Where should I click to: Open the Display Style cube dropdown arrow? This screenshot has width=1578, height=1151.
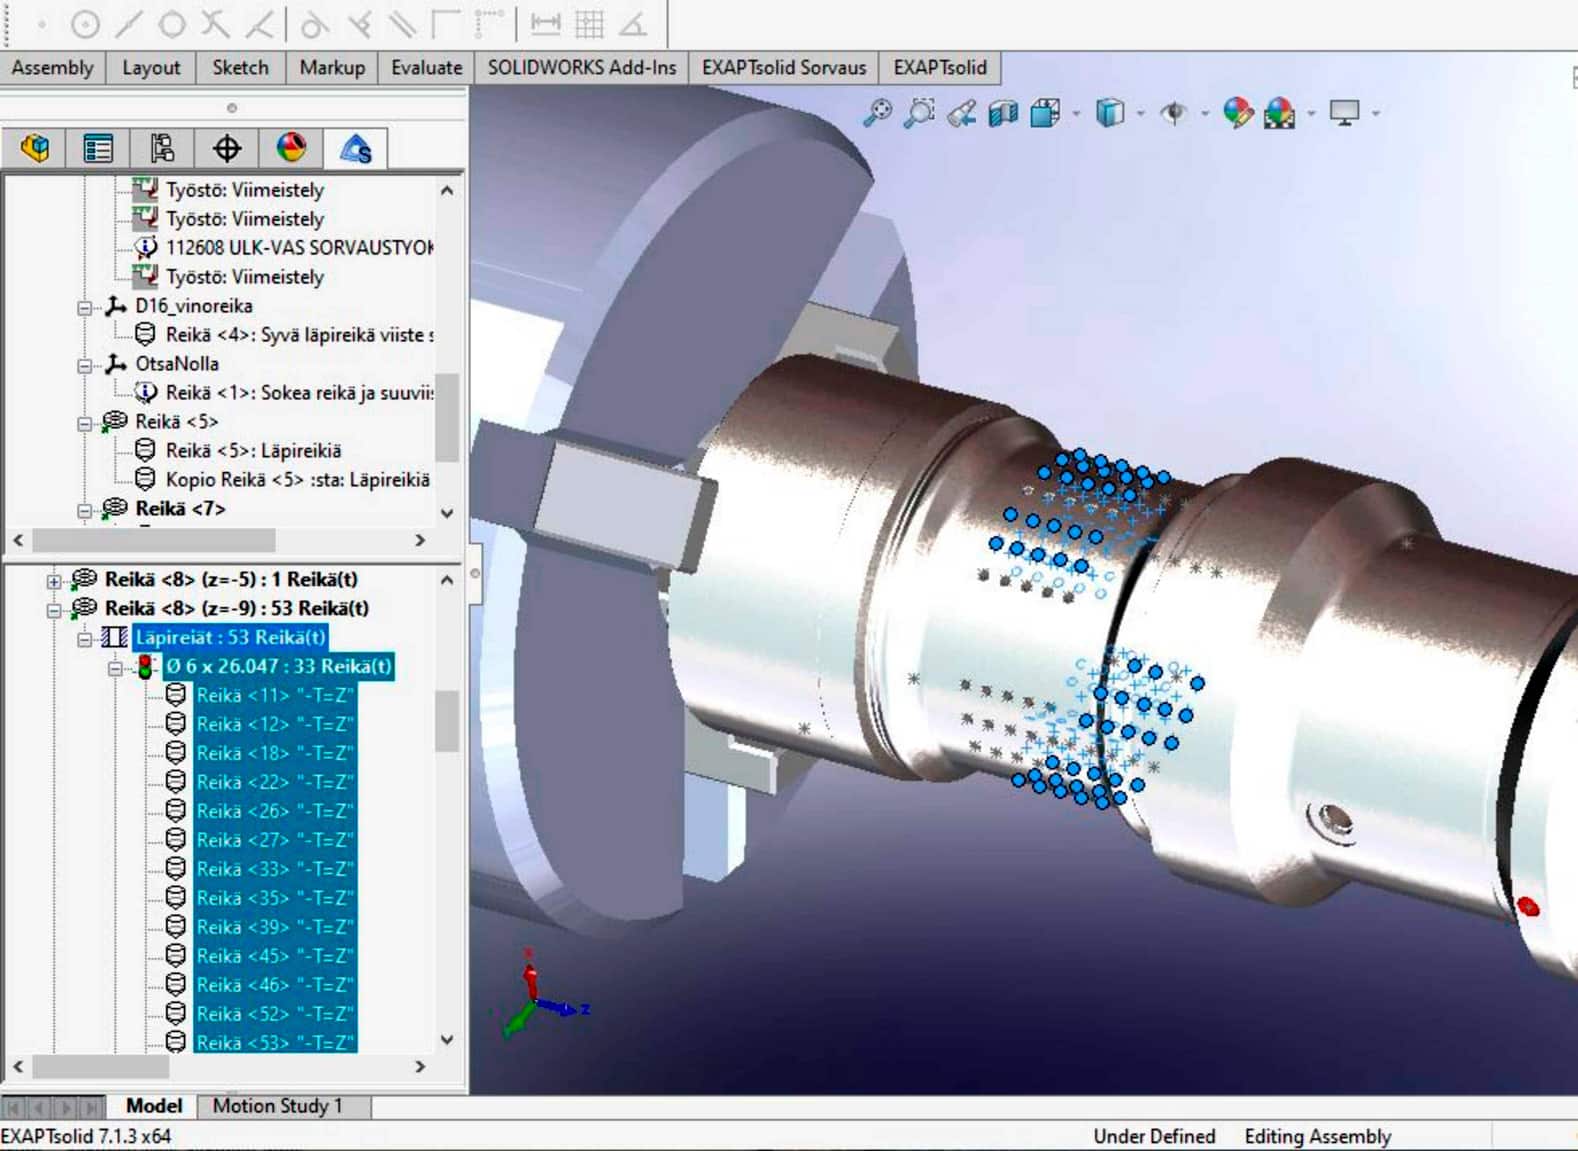point(1140,114)
